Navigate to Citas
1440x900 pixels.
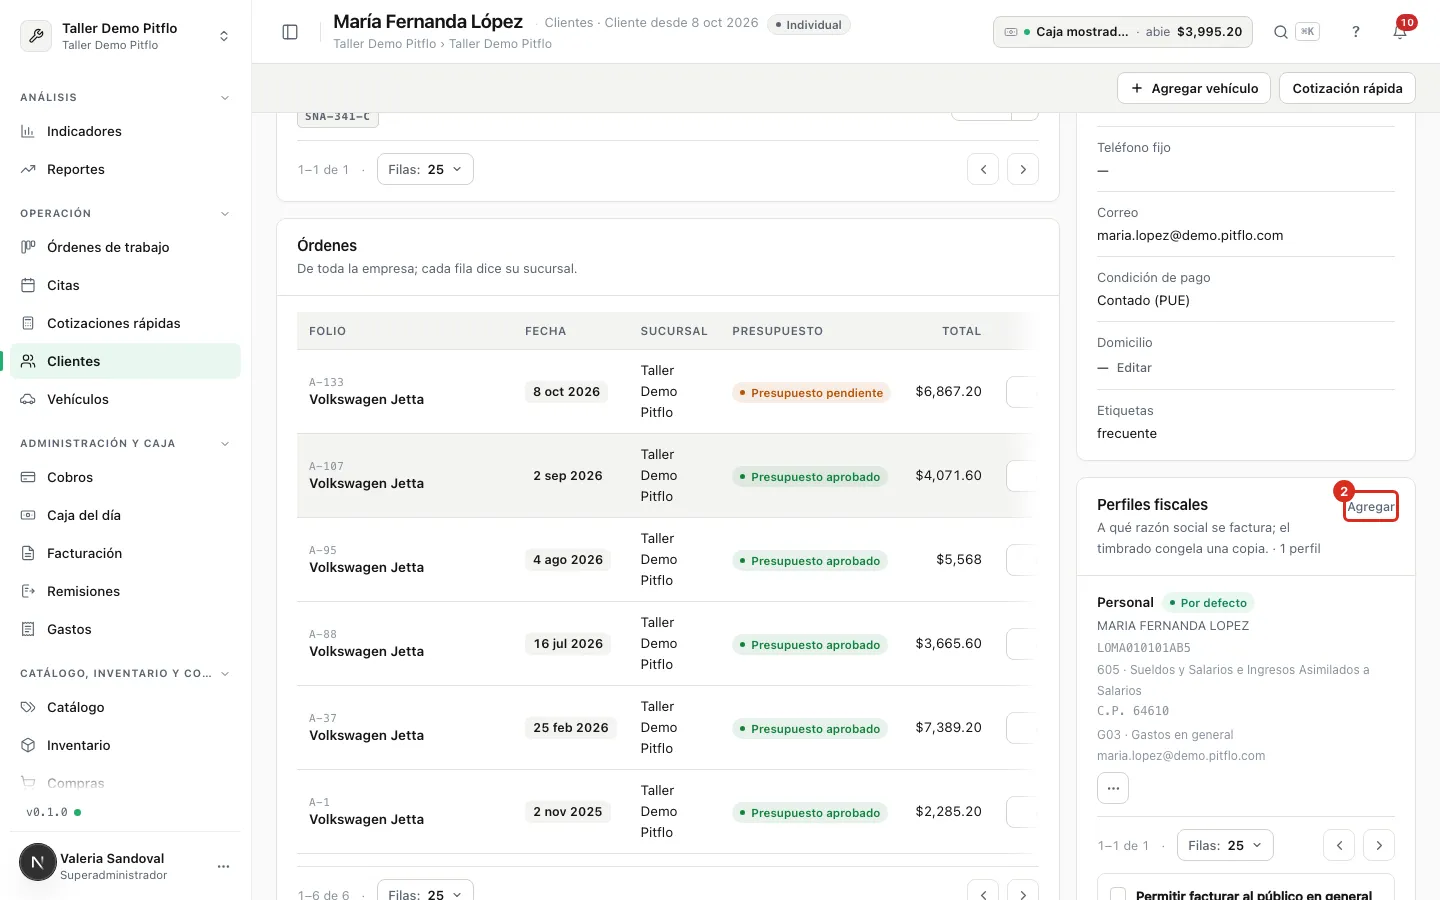point(126,285)
